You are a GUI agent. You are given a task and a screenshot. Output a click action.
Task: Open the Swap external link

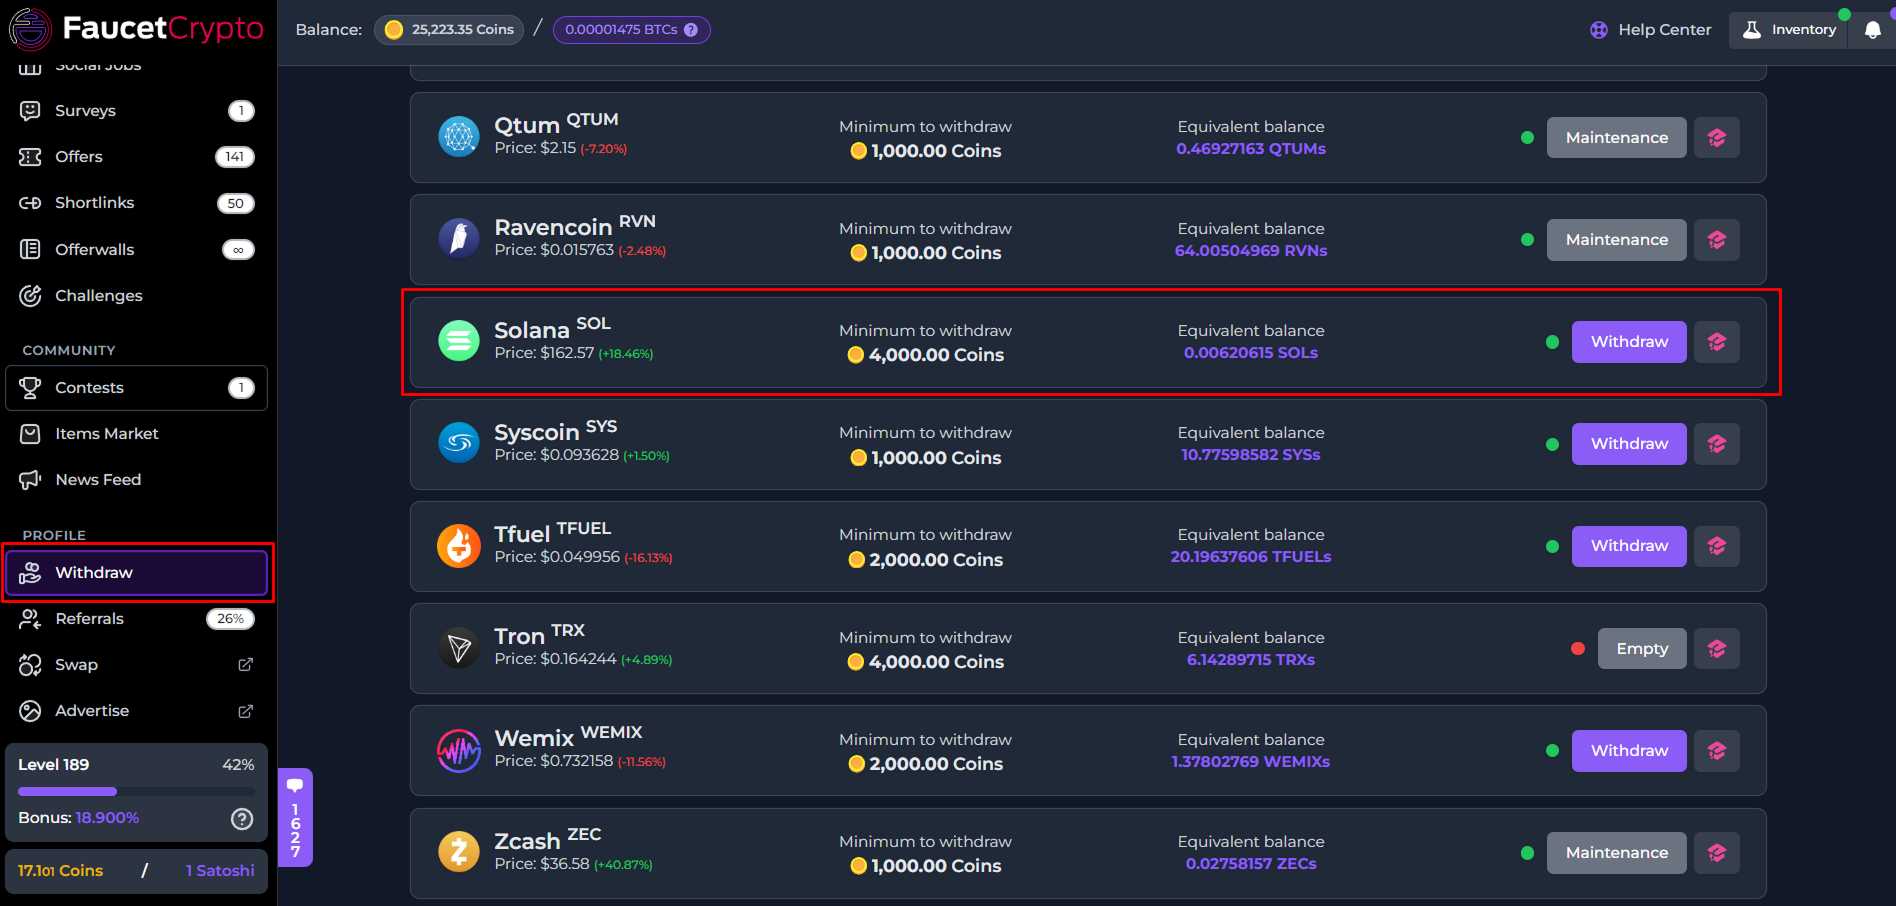136,665
